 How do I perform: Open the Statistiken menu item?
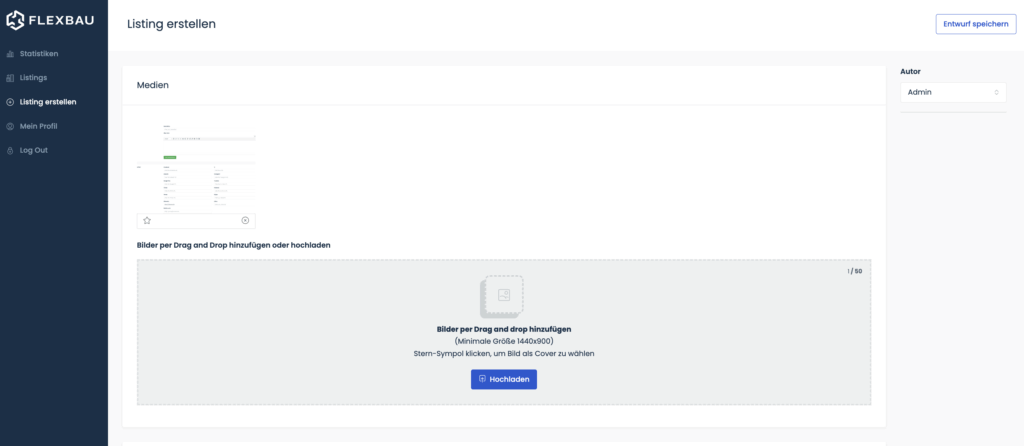coord(39,53)
